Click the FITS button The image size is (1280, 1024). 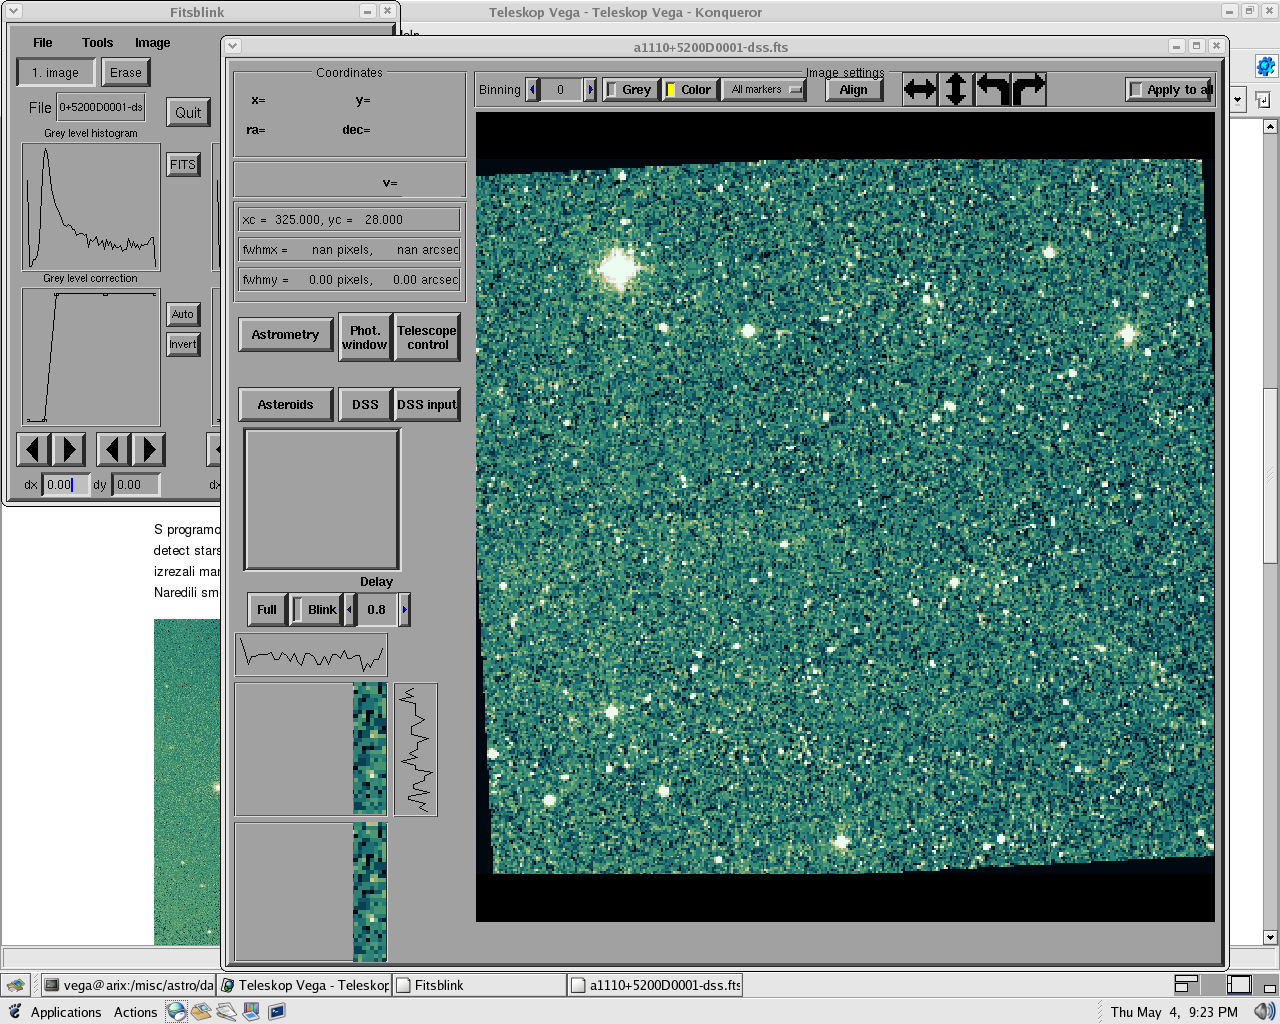[x=183, y=165]
